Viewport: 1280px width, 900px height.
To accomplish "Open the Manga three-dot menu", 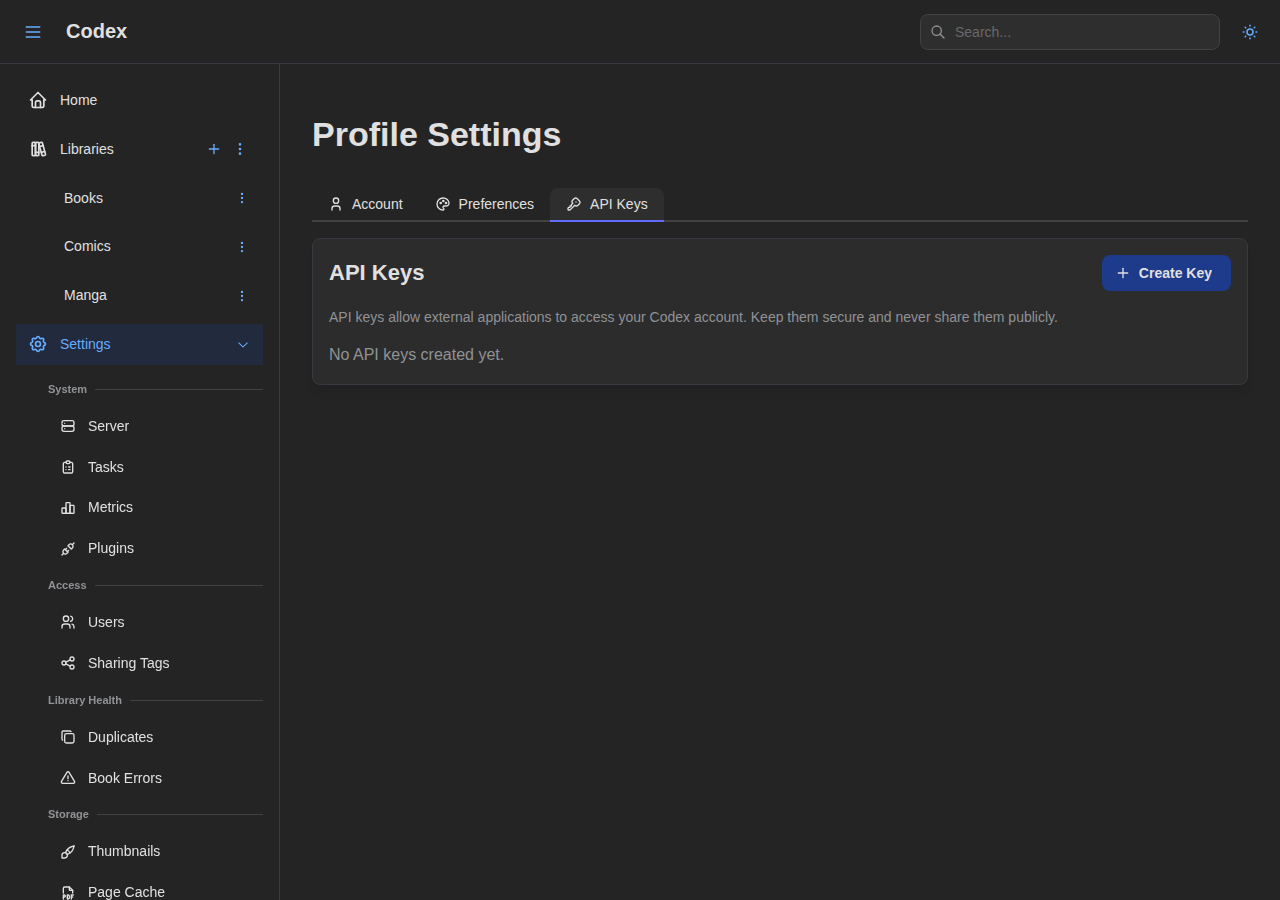I will 241,295.
